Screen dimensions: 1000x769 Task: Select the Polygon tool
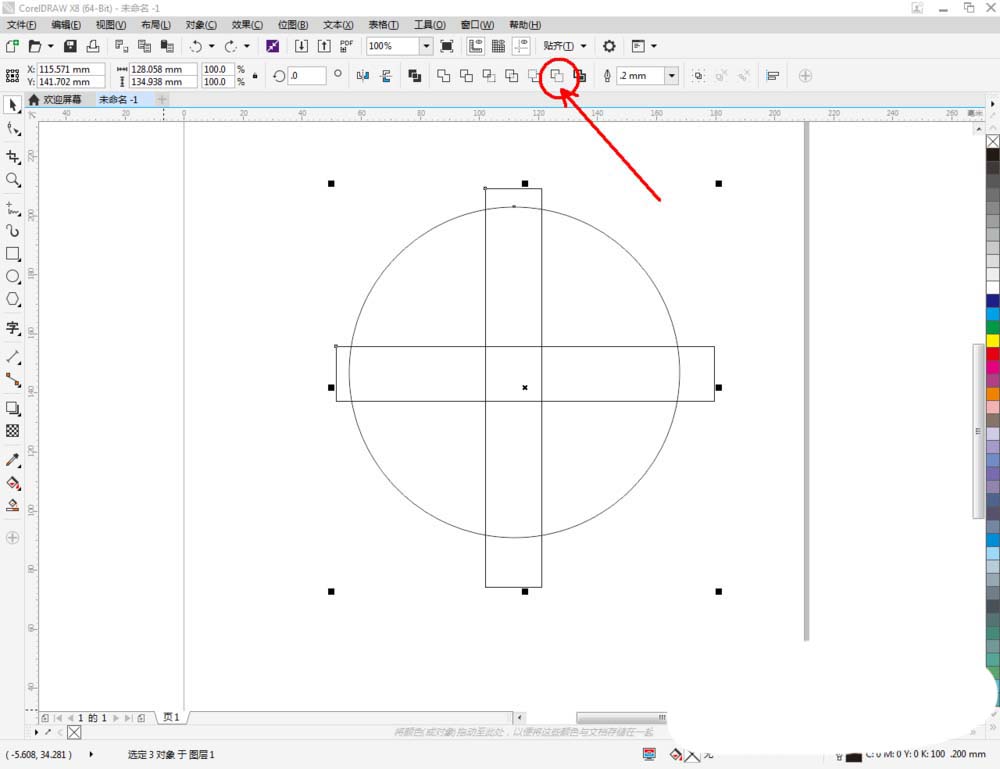point(13,299)
